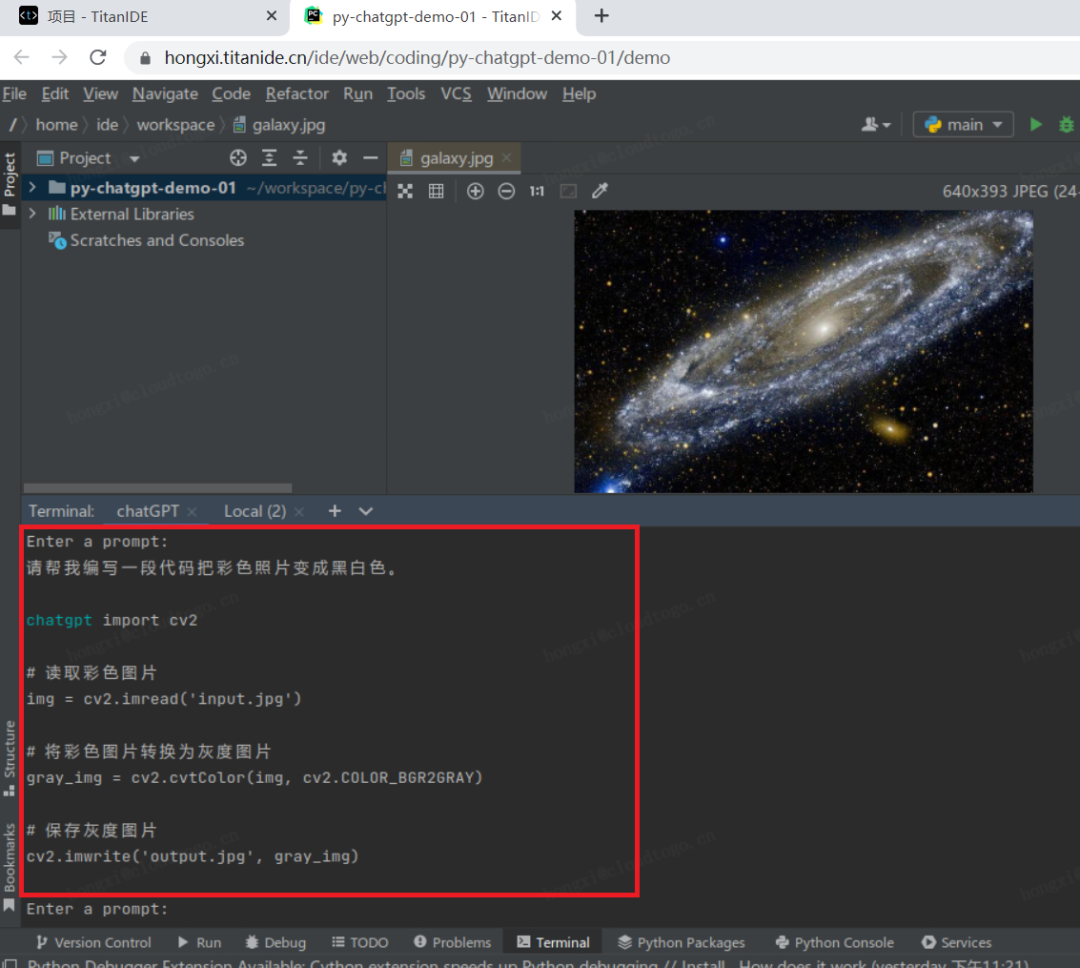Run the main configuration with green play icon

pos(1035,125)
